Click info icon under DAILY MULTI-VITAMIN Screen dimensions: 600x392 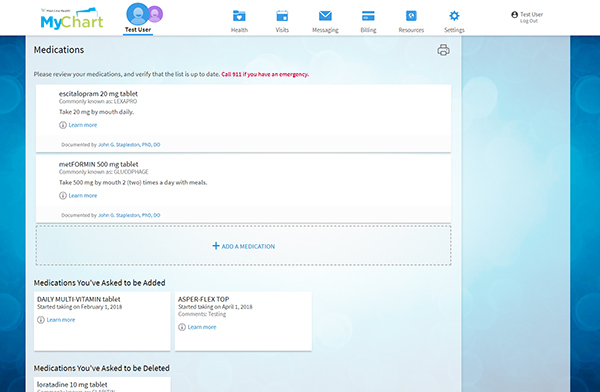pos(41,320)
